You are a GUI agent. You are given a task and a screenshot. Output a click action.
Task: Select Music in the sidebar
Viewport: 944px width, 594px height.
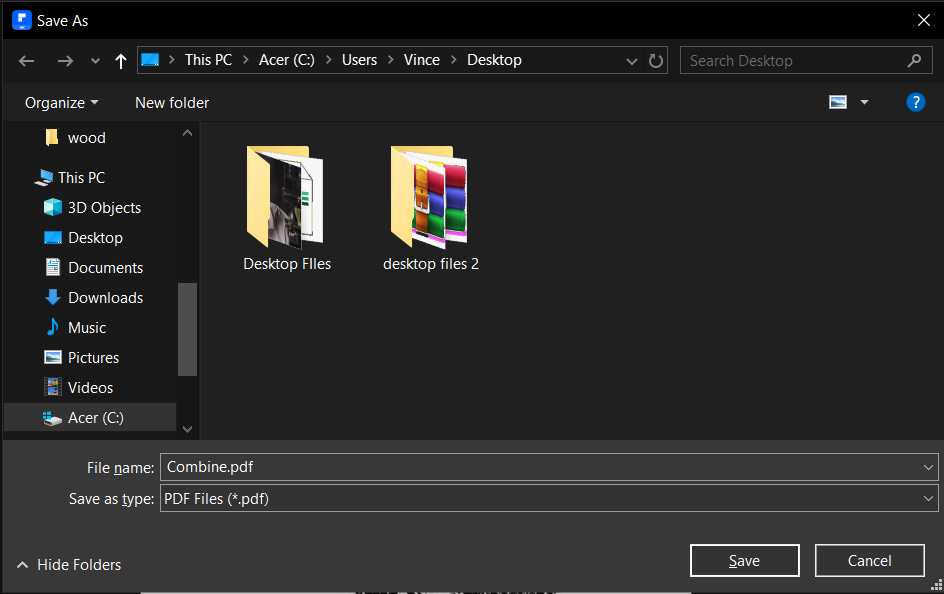[89, 327]
